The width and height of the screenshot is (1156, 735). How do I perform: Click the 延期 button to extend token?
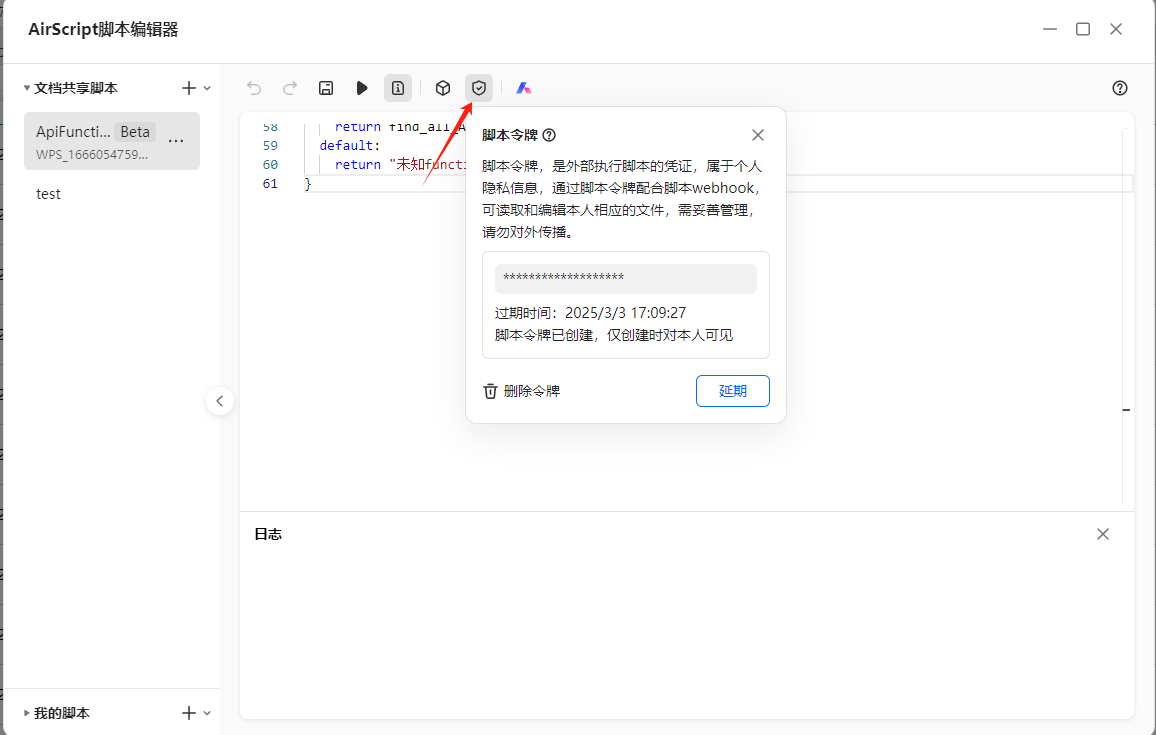[732, 391]
